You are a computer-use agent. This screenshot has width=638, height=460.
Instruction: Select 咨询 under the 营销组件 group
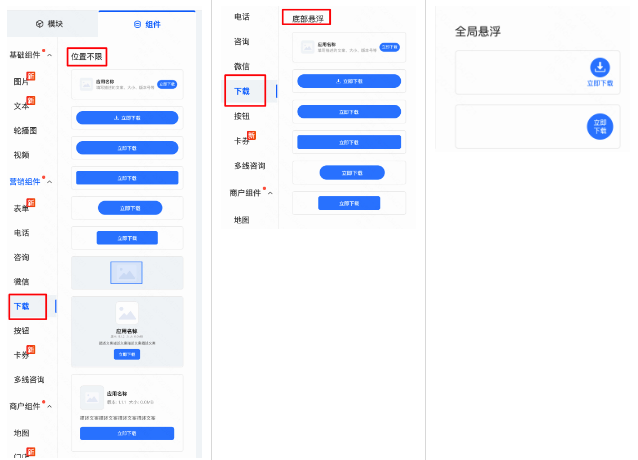[21, 257]
